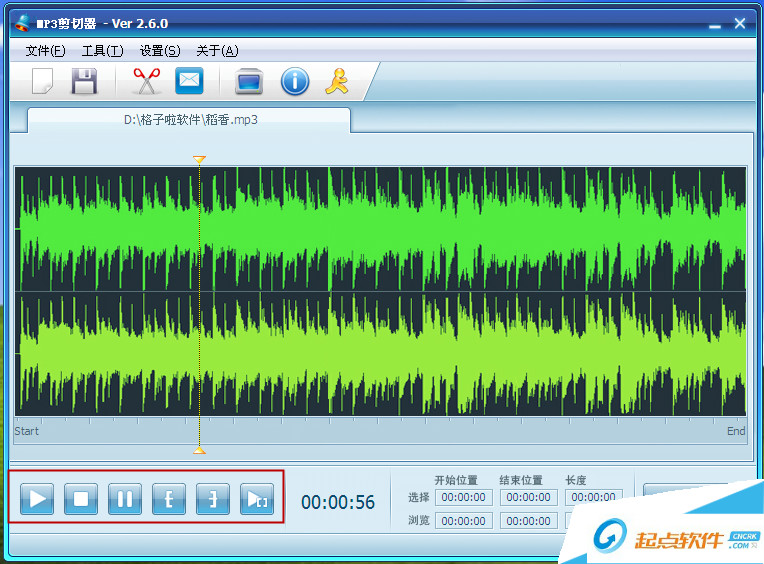Screen dimensions: 764x564
Task: Open the 关于(A) menu
Action: pyautogui.click(x=217, y=51)
